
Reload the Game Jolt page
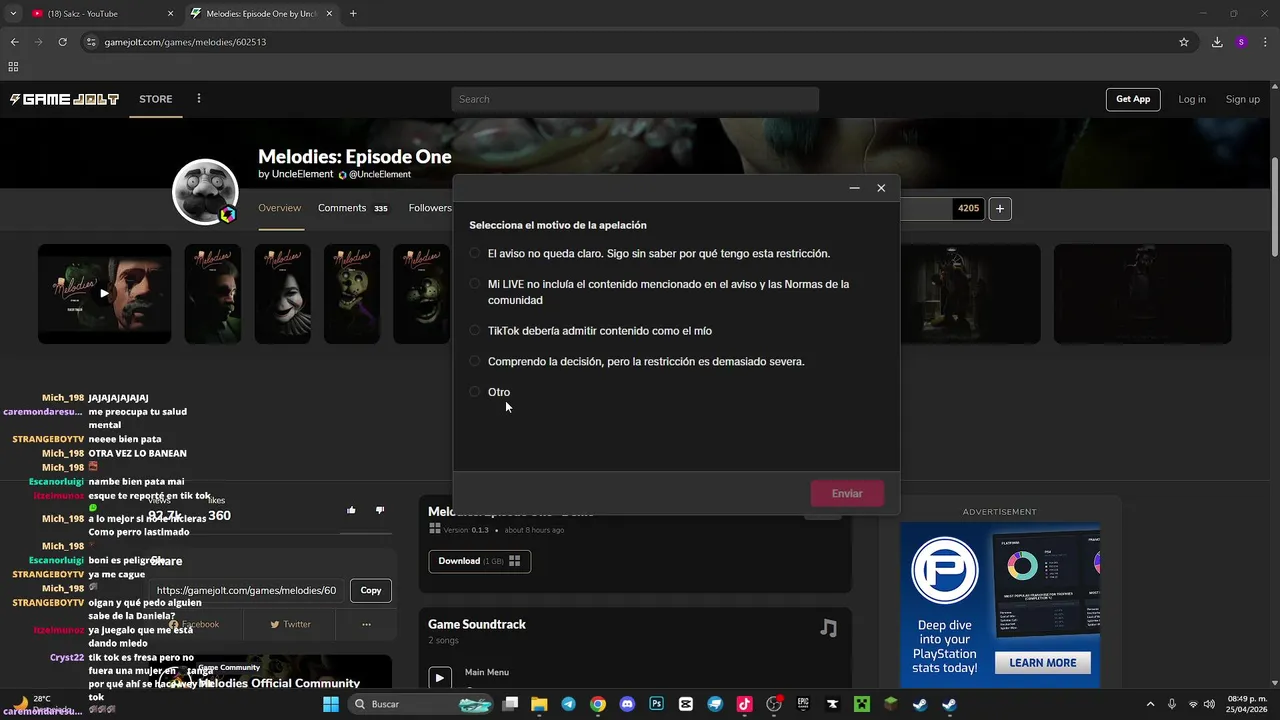(x=63, y=42)
